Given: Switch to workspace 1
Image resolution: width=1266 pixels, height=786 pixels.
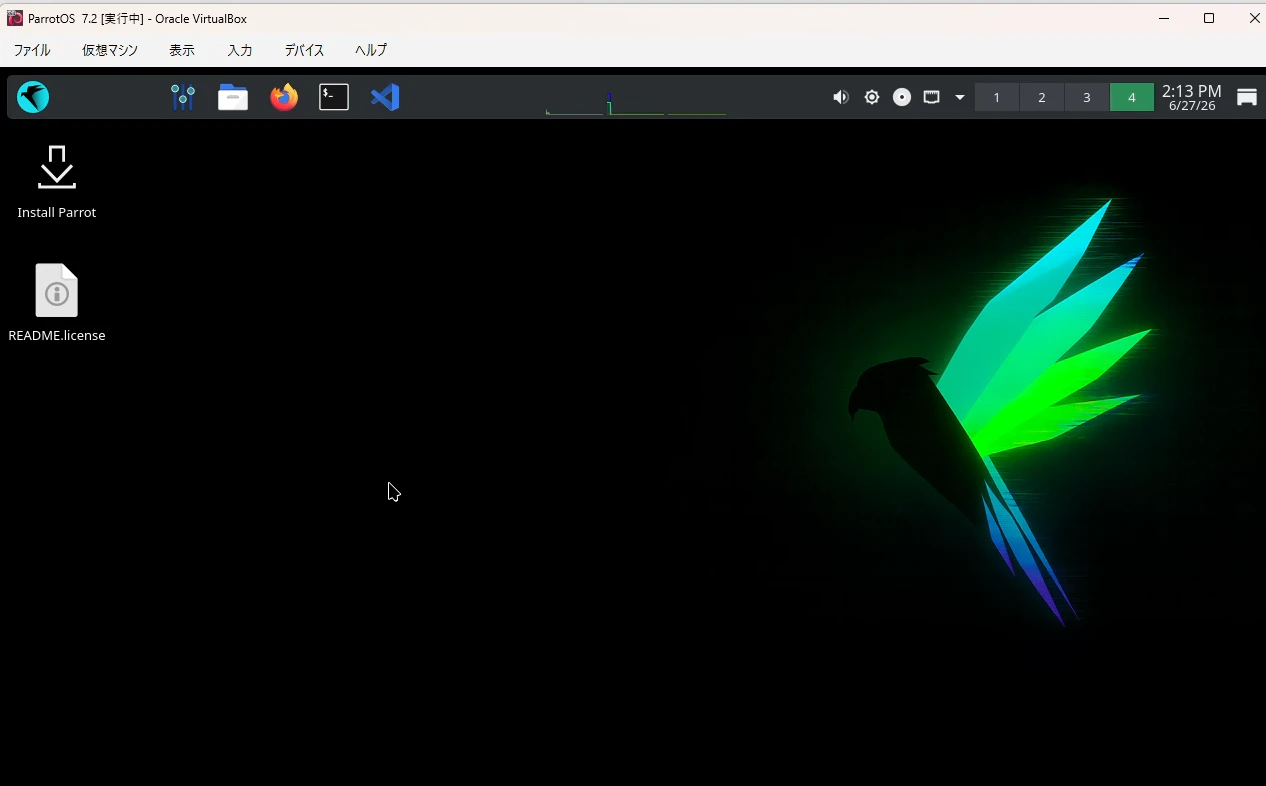Looking at the screenshot, I should [x=996, y=97].
